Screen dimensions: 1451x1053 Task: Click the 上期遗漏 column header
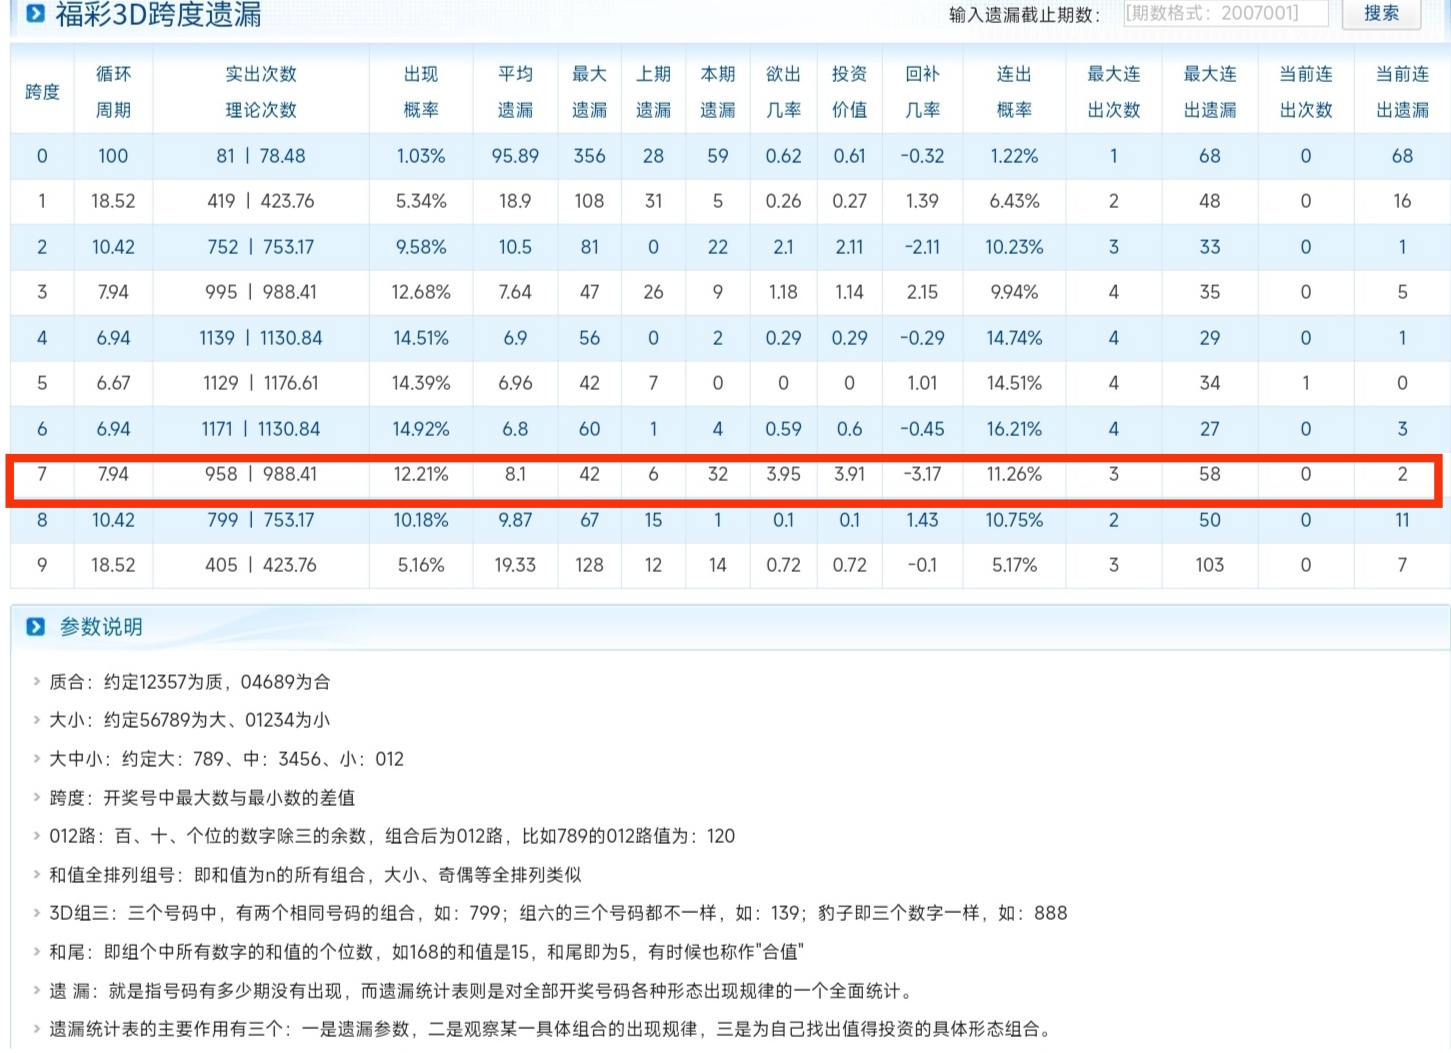(x=653, y=92)
